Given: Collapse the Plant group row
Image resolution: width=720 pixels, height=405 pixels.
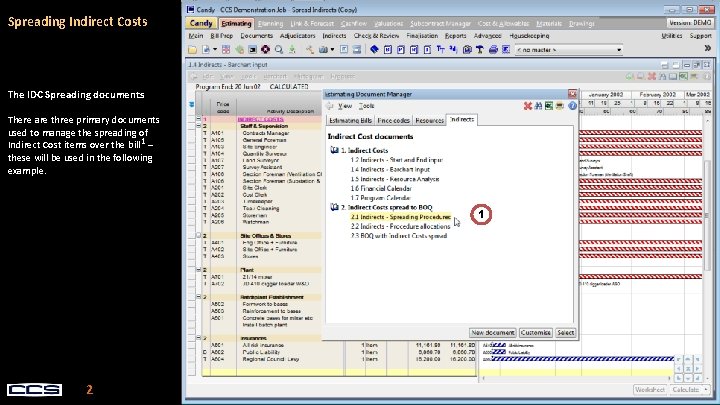Looking at the screenshot, I should [199, 270].
